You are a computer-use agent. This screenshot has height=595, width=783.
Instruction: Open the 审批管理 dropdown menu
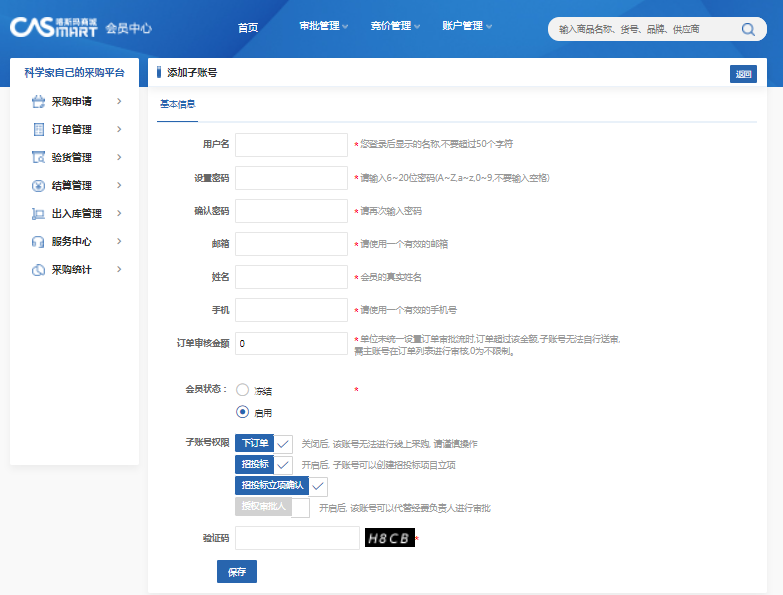pyautogui.click(x=323, y=26)
